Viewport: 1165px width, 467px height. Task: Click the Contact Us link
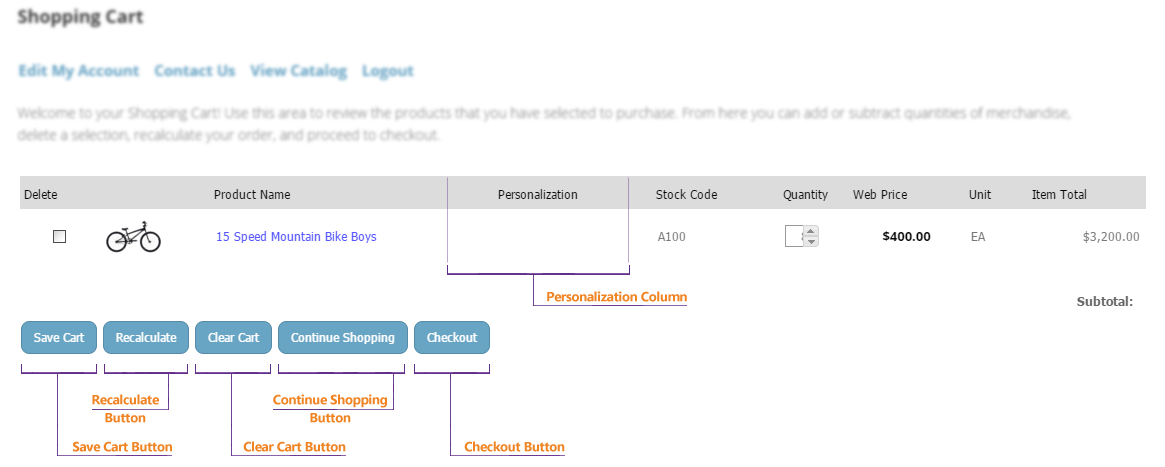(x=195, y=71)
